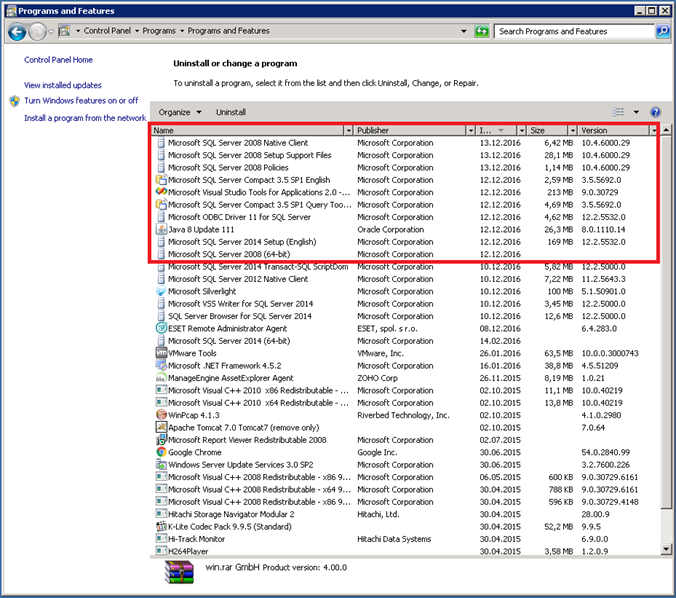
Task: Click the change view icon
Action: point(618,112)
